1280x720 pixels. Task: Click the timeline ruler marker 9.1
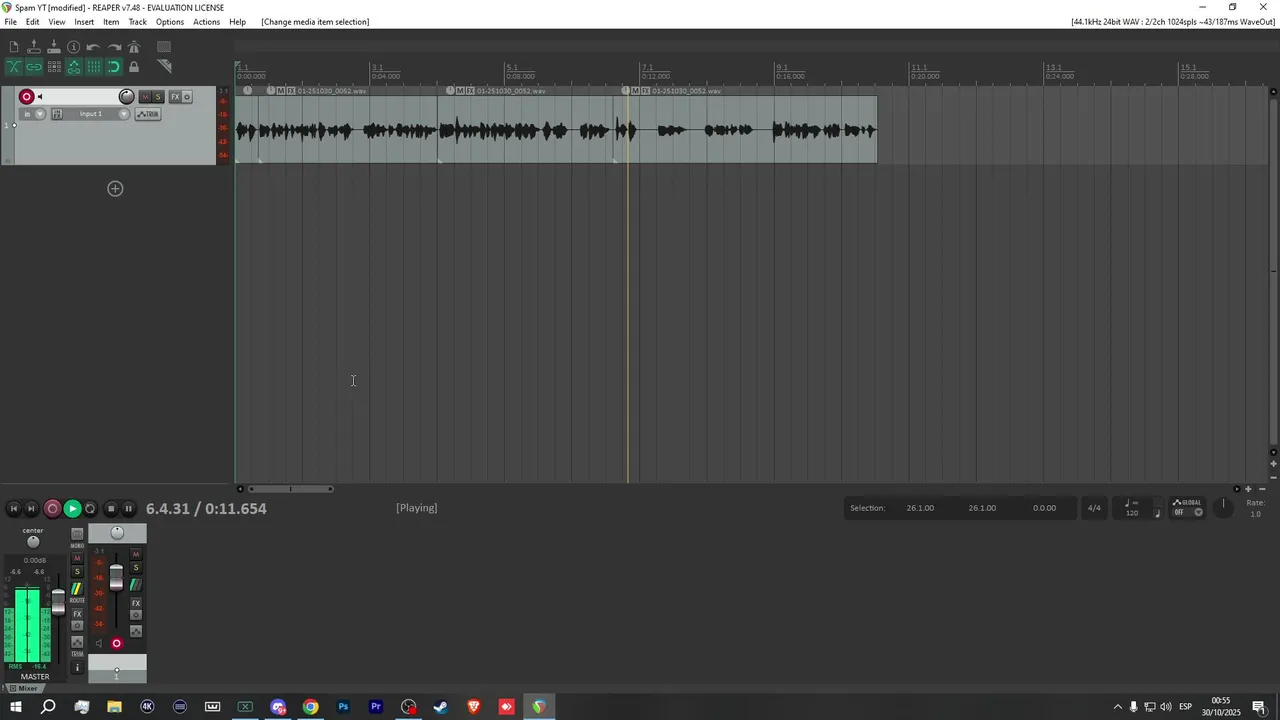pos(782,67)
